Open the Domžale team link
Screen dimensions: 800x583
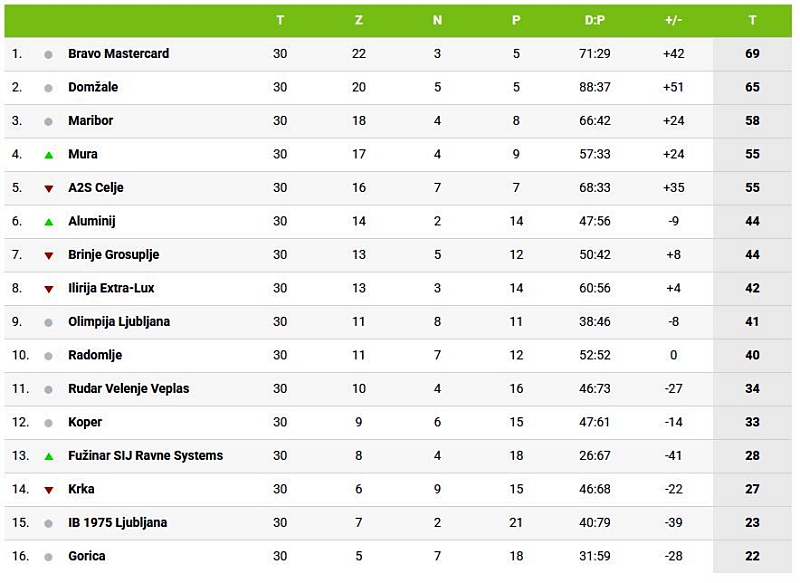pos(93,87)
